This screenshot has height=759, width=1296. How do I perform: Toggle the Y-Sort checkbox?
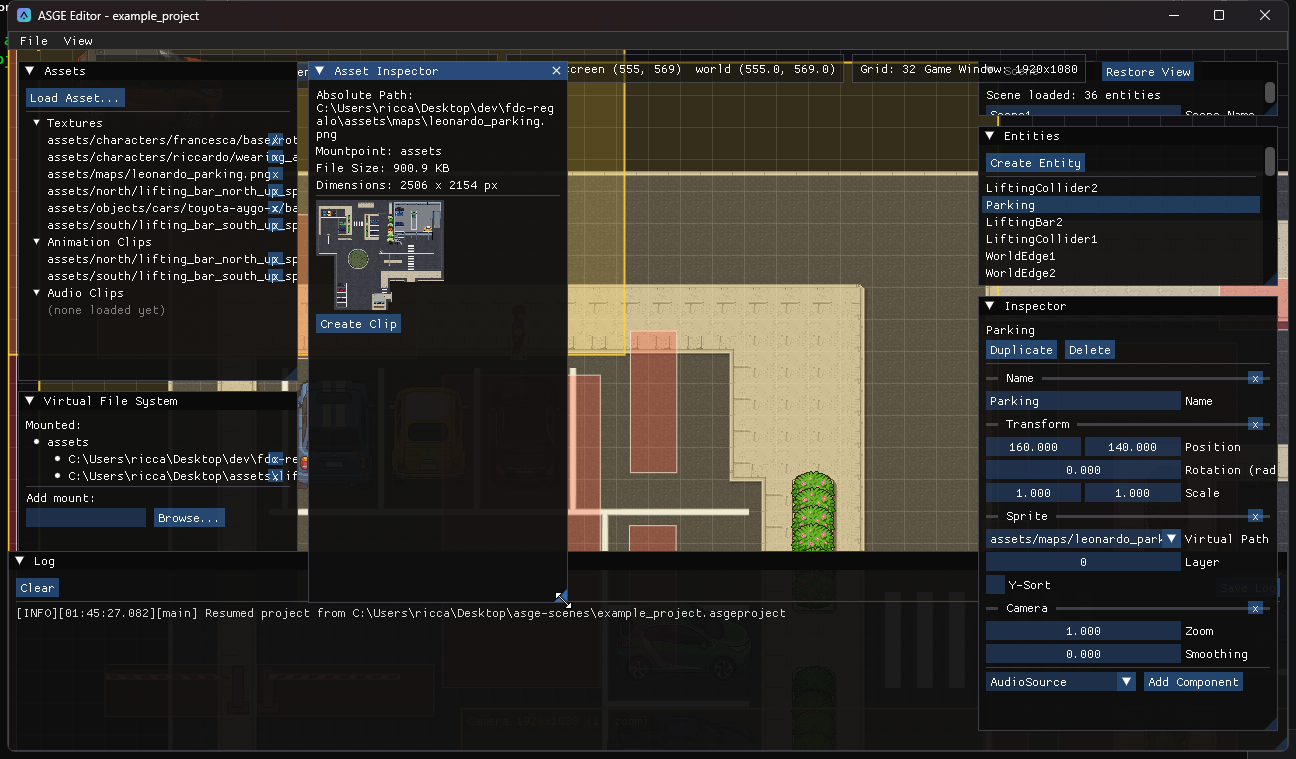click(x=995, y=585)
